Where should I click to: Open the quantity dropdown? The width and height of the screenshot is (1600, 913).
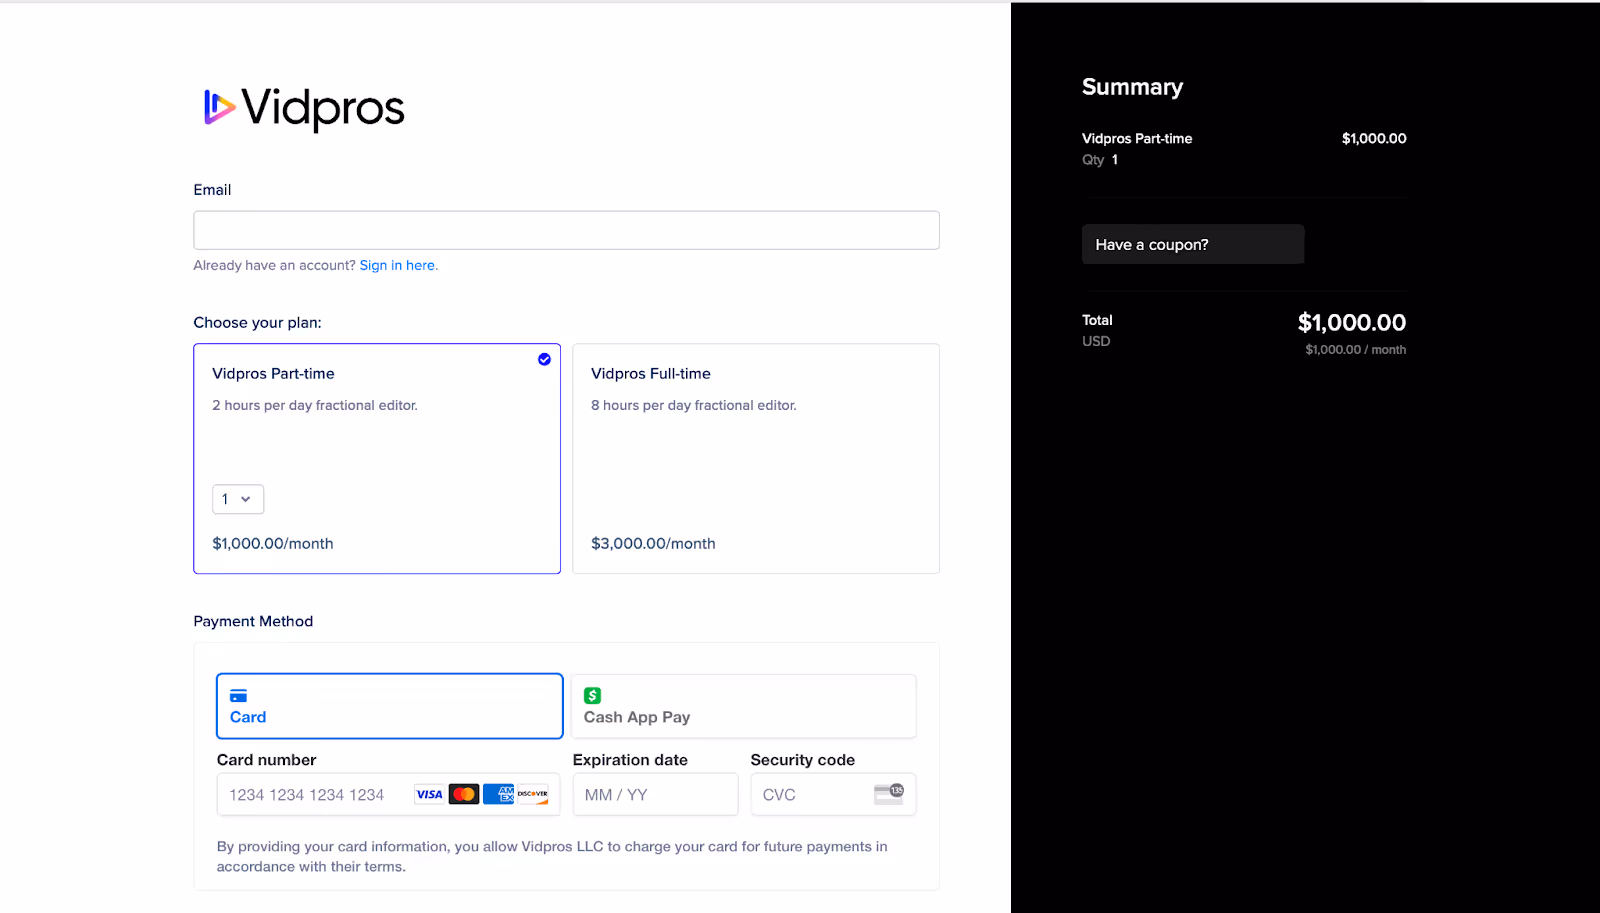click(238, 499)
